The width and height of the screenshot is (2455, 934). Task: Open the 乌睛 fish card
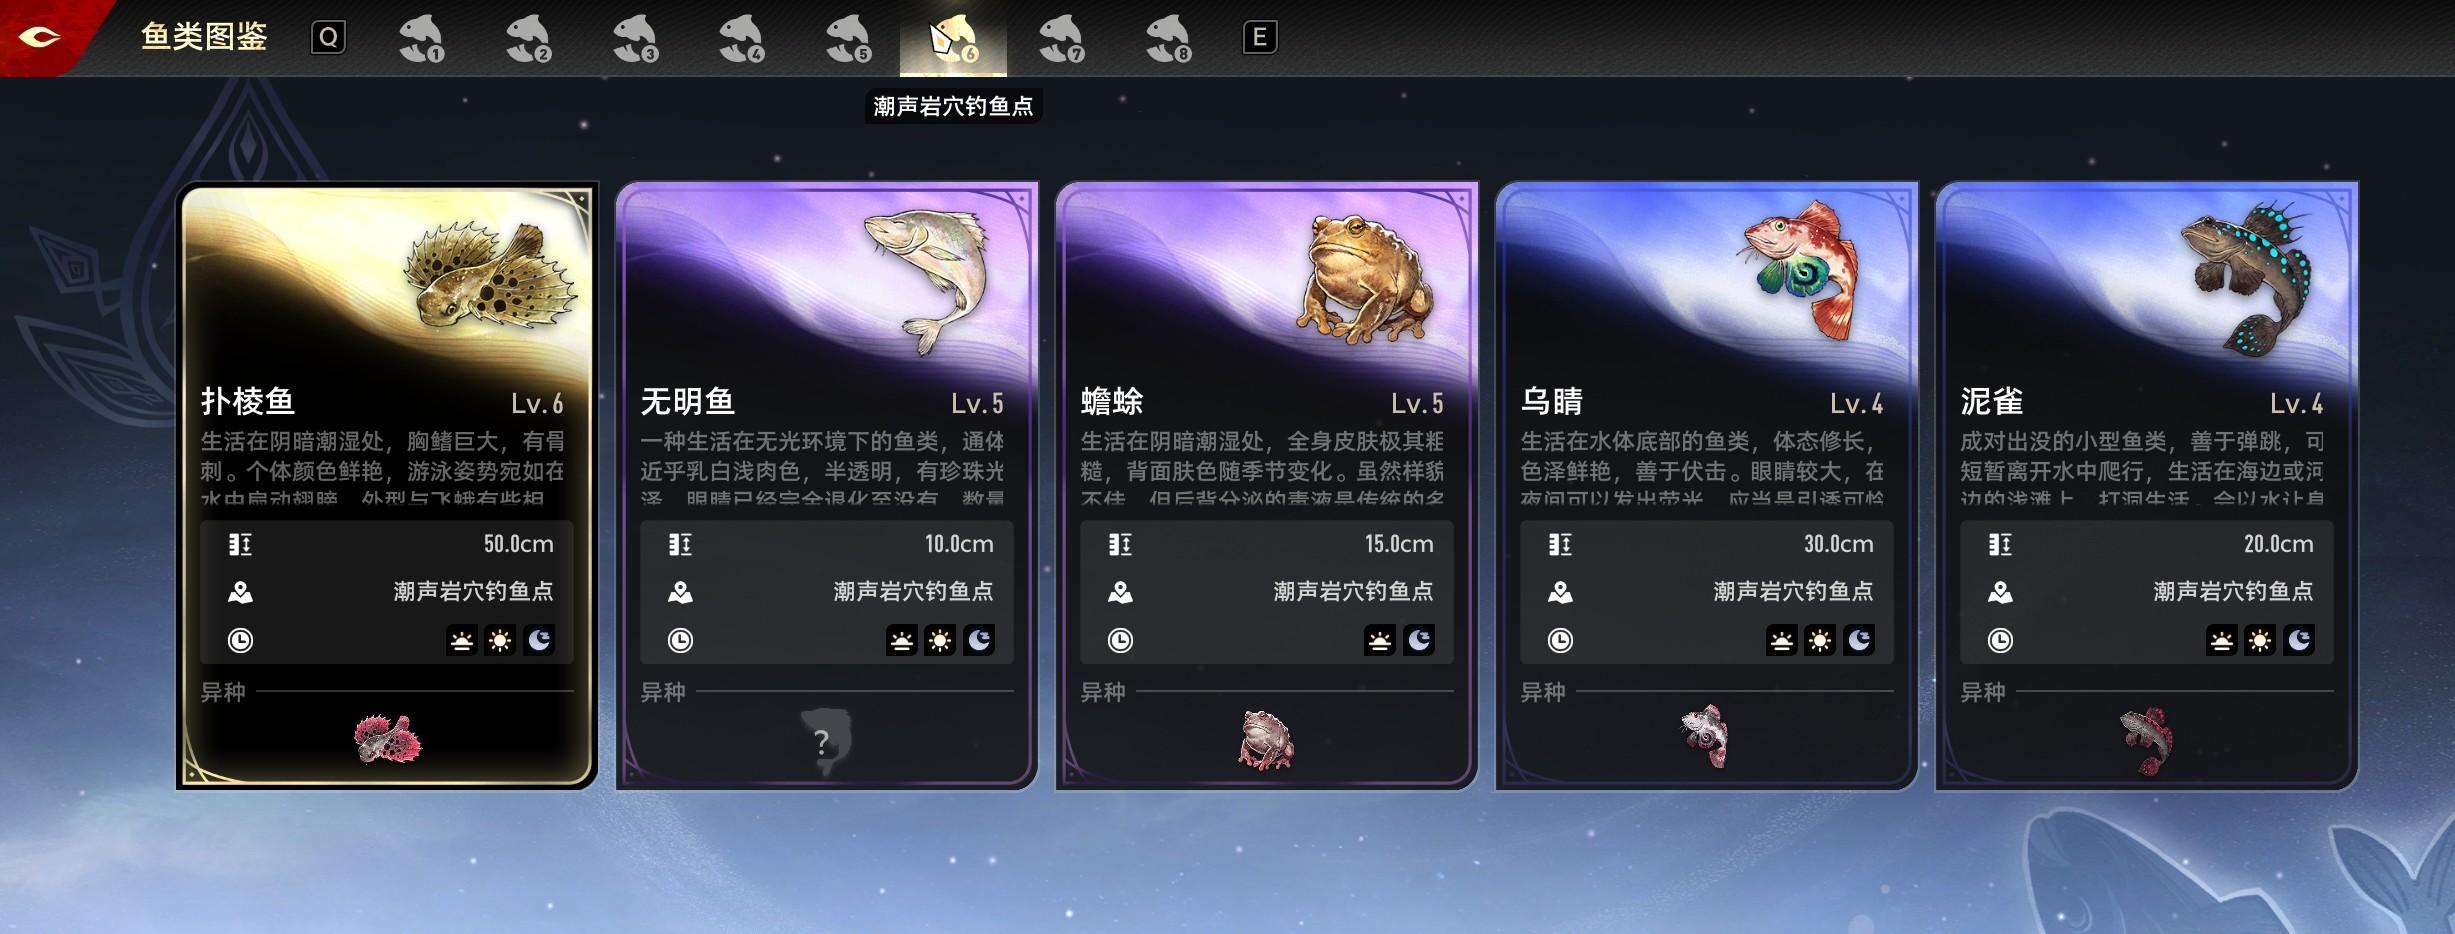[1706, 486]
